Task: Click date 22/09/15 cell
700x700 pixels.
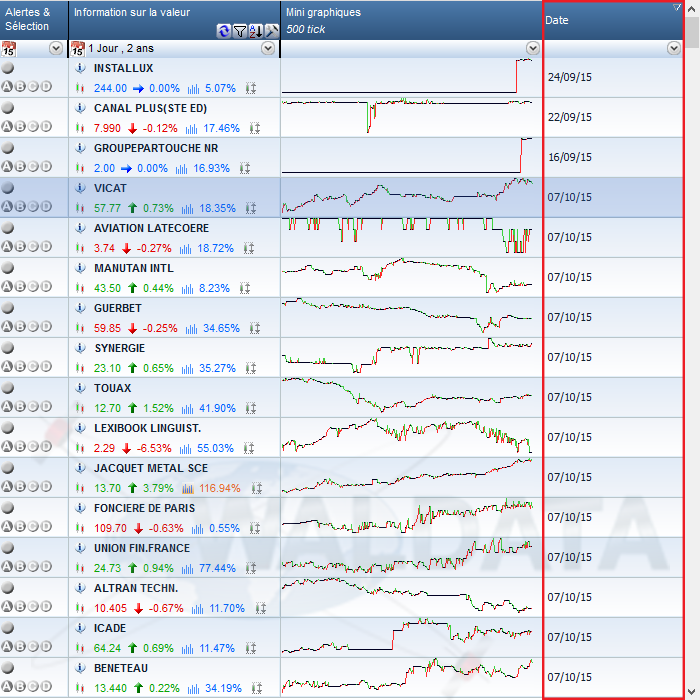Action: click(x=570, y=117)
